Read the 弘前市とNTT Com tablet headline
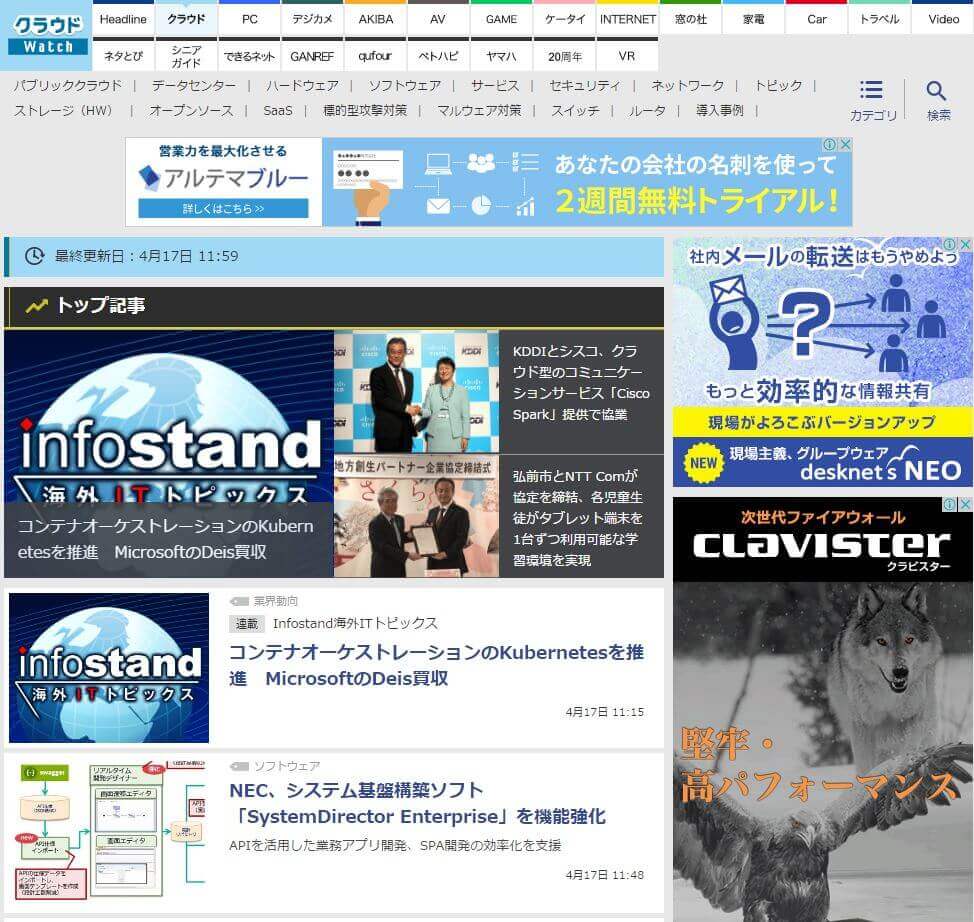 tap(578, 518)
